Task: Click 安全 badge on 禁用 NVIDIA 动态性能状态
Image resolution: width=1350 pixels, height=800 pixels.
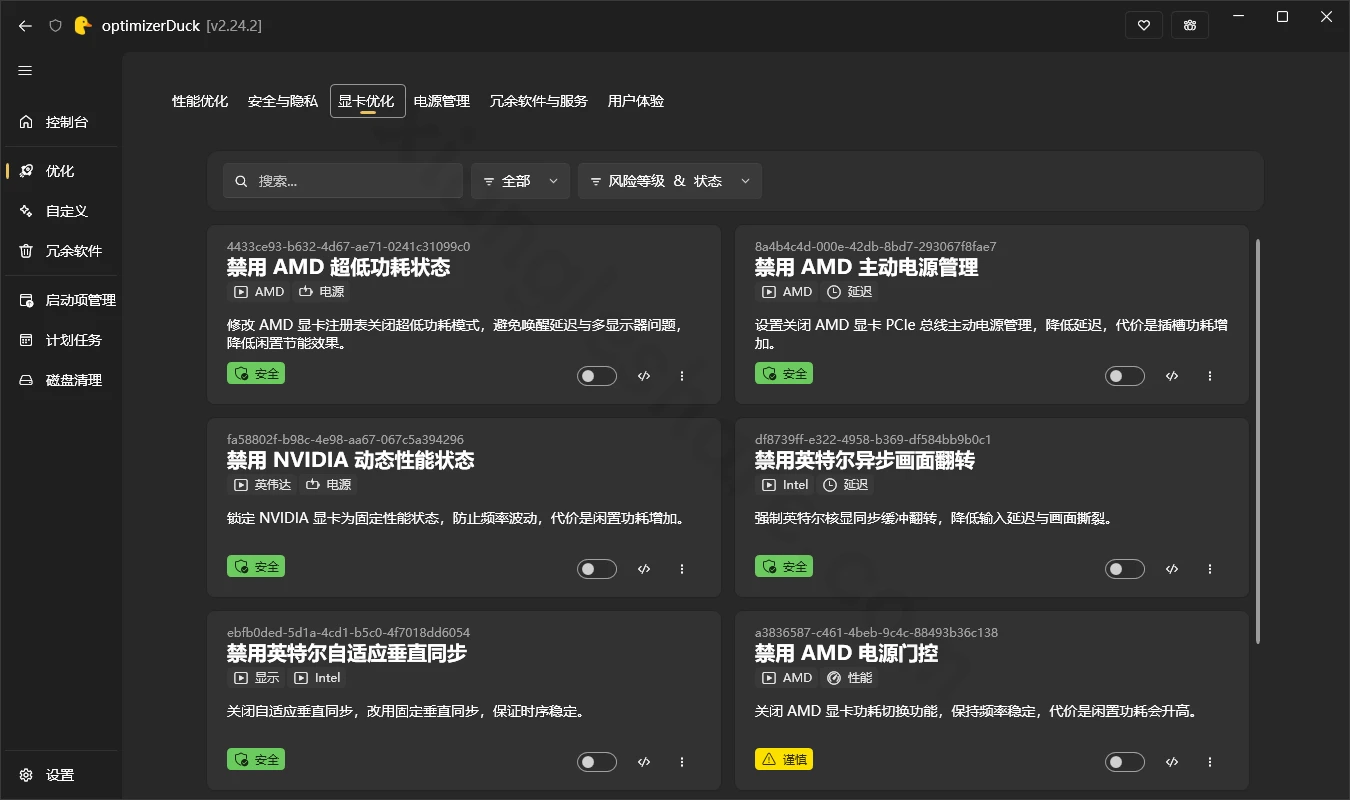Action: pos(256,567)
